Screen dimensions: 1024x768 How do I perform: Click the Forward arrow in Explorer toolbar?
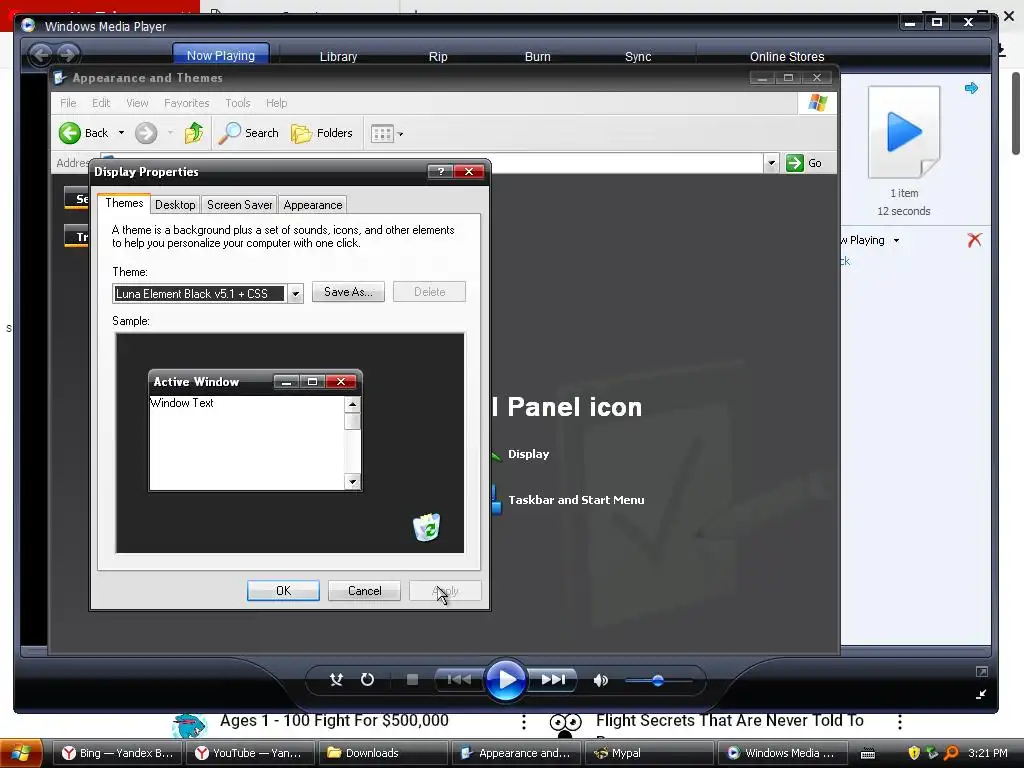[x=146, y=133]
